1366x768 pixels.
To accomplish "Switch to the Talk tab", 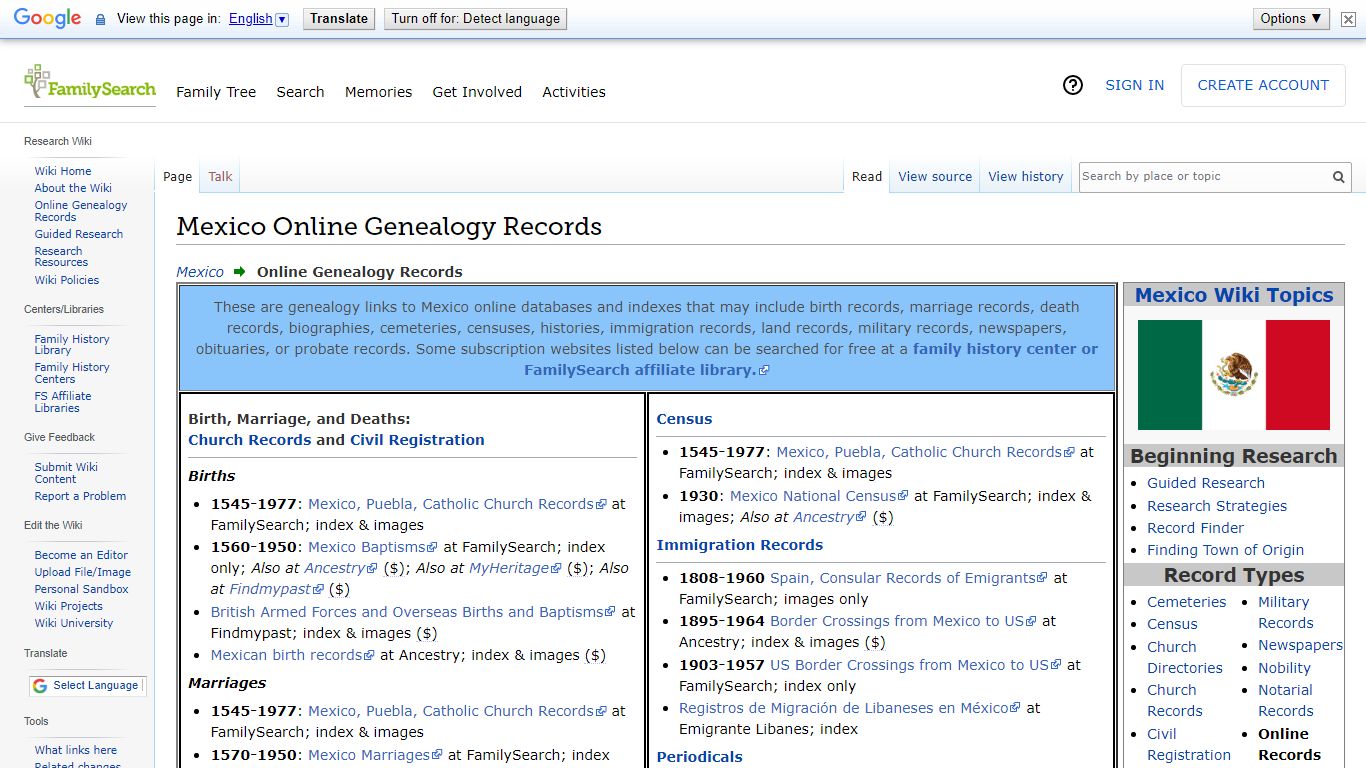I will coord(220,177).
